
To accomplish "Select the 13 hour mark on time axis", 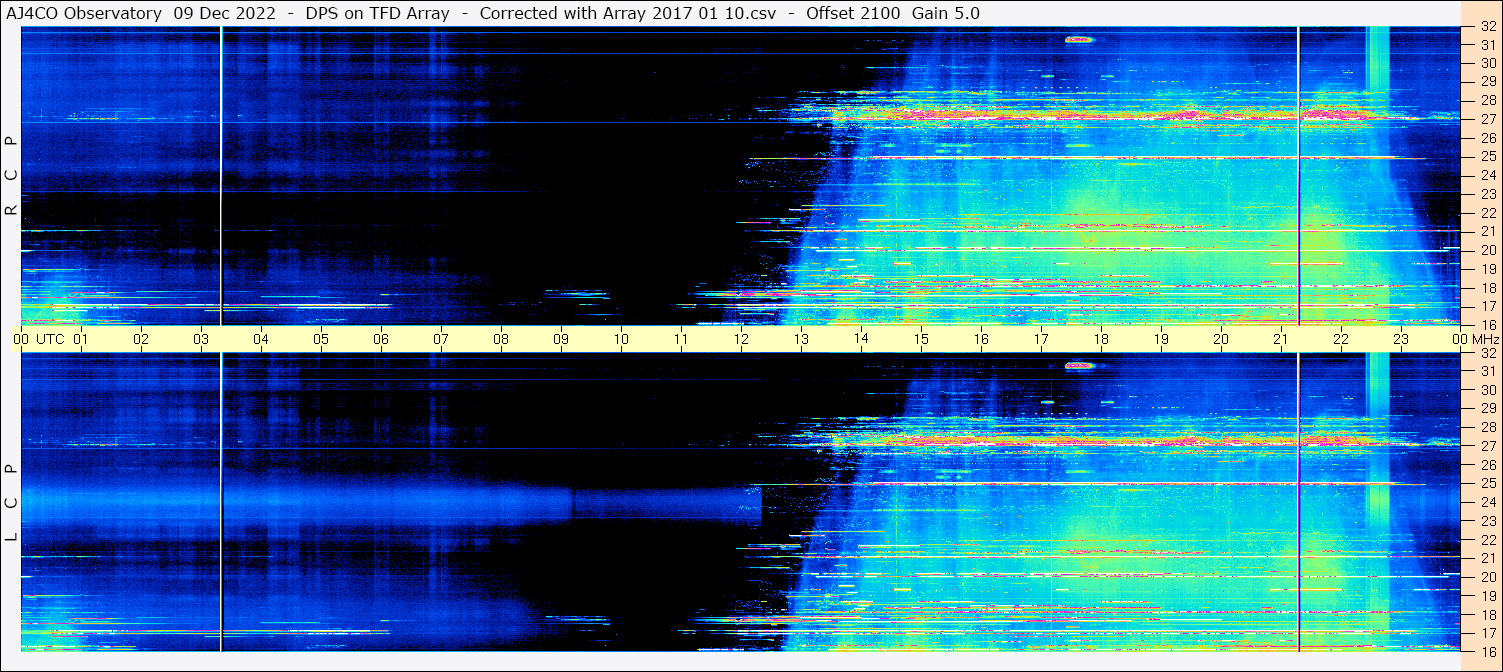I will 801,339.
